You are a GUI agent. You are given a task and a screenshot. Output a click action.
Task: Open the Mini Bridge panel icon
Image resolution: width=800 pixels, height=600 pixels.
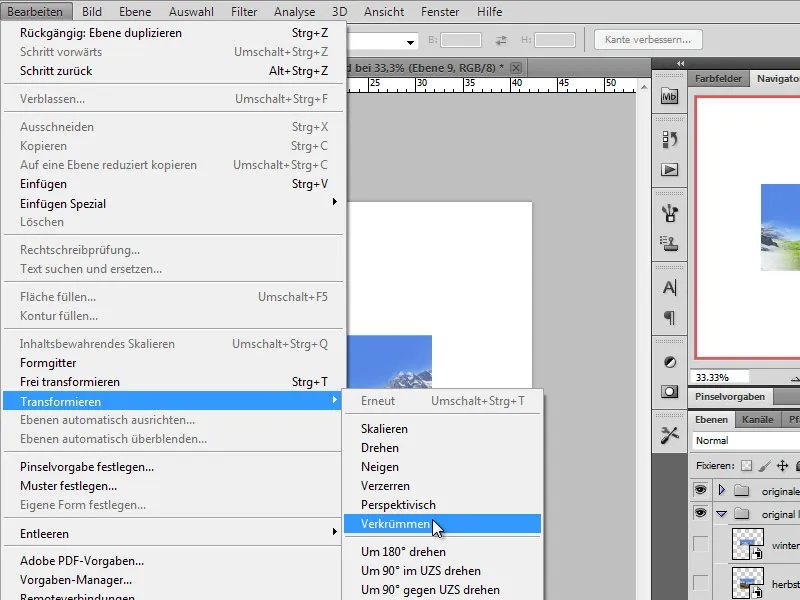(x=669, y=95)
